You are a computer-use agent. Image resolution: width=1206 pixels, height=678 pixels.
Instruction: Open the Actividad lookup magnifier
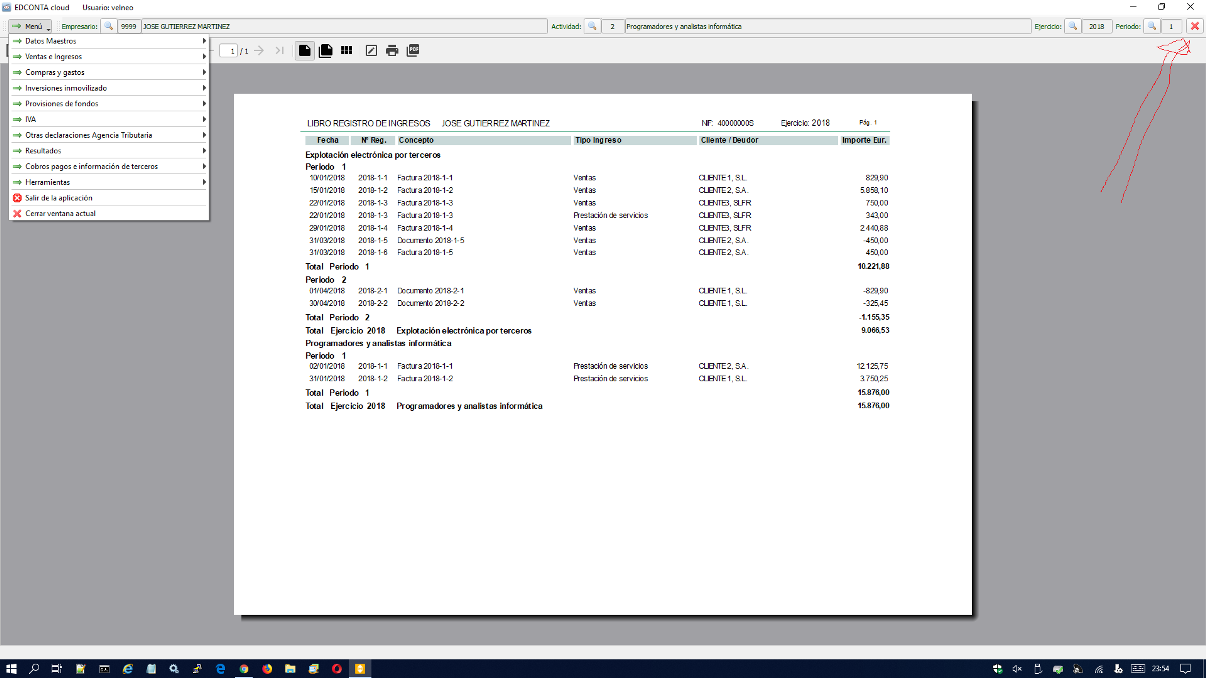pos(592,26)
